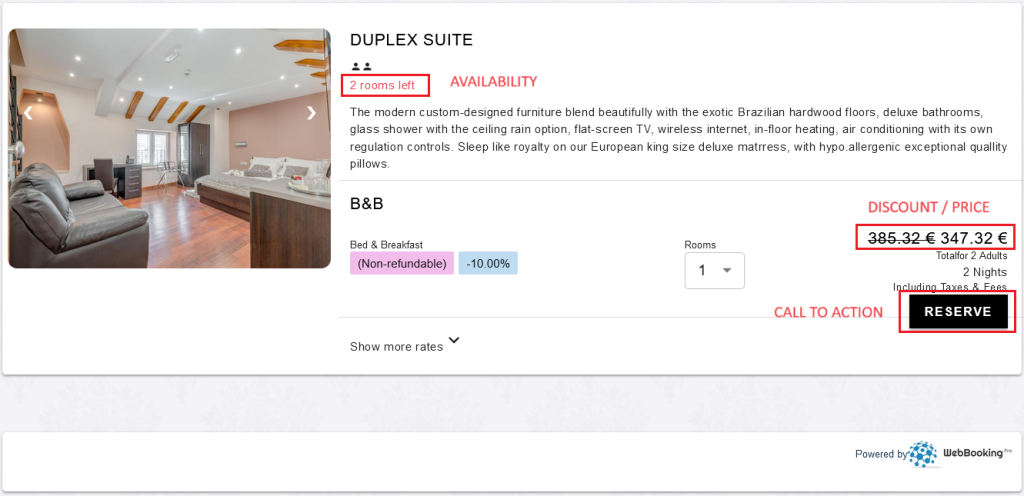Viewport: 1024px width, 496px height.
Task: Open the Rooms quantity dropdown
Action: coord(714,270)
